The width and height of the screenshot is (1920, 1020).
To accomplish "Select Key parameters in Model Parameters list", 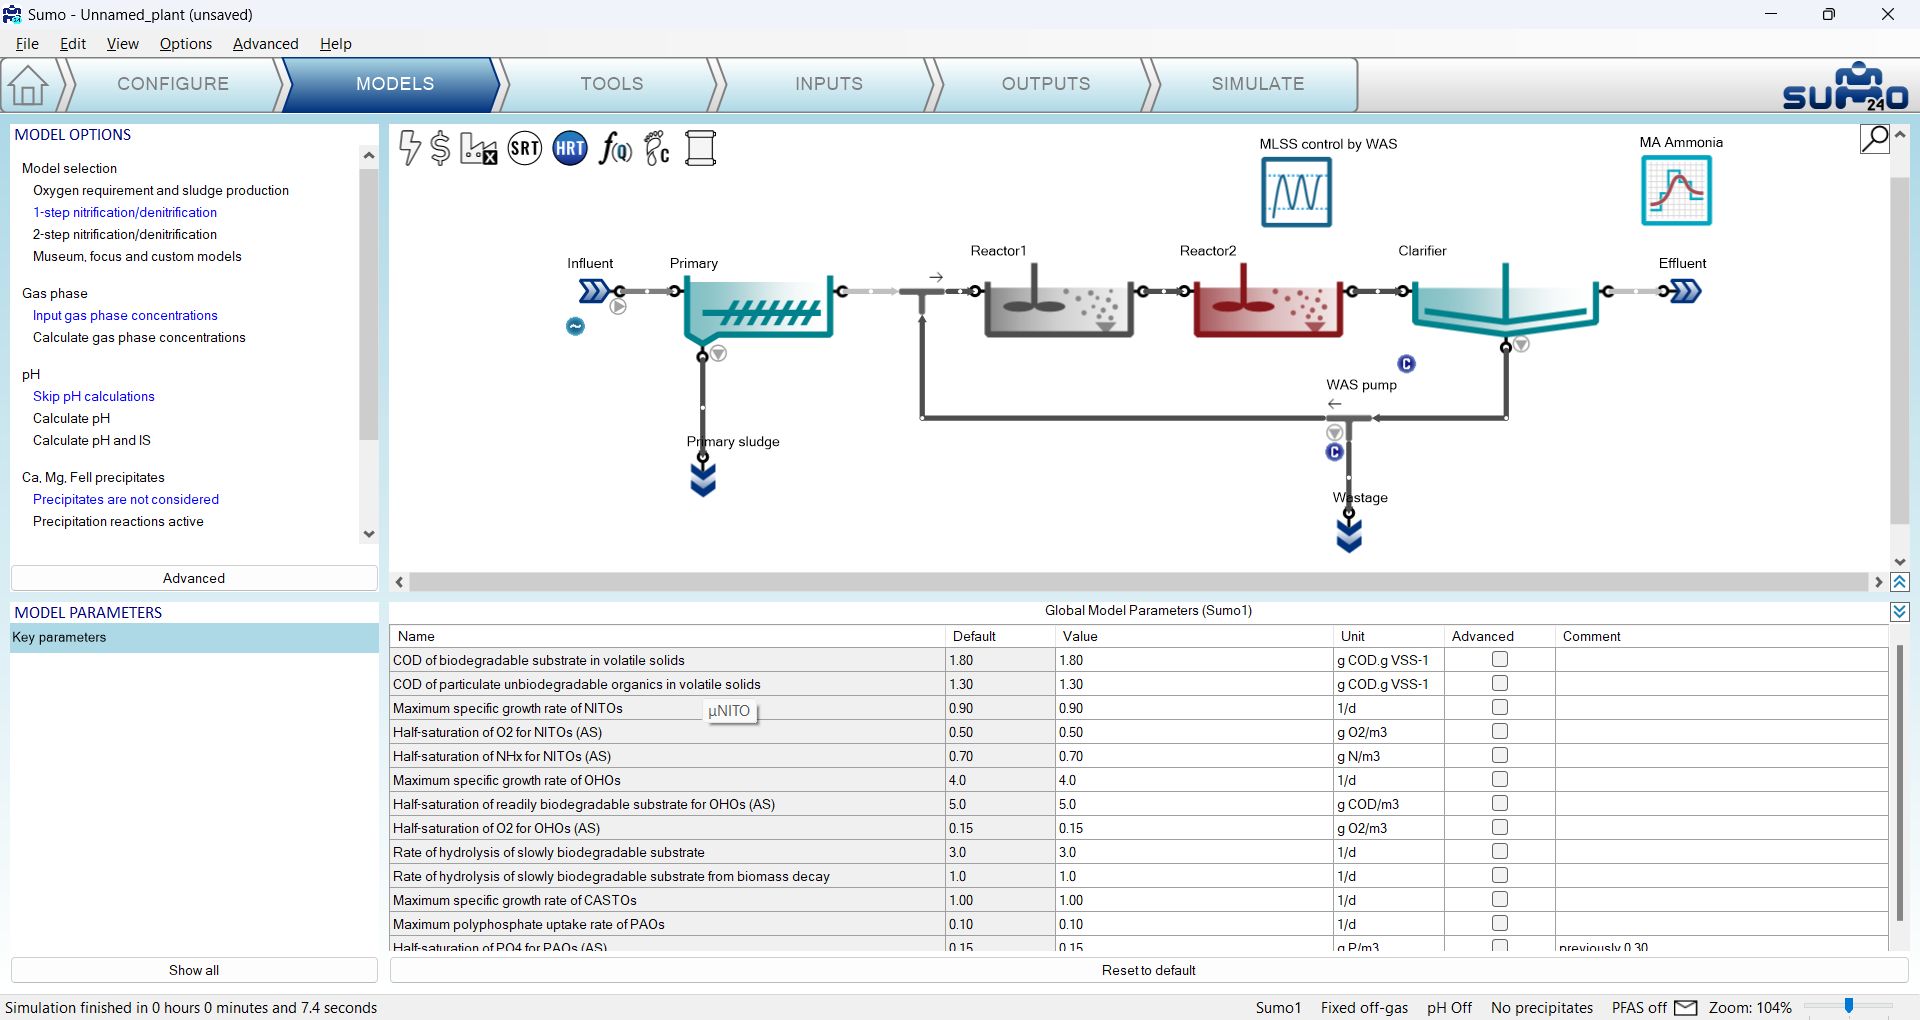I will (194, 638).
